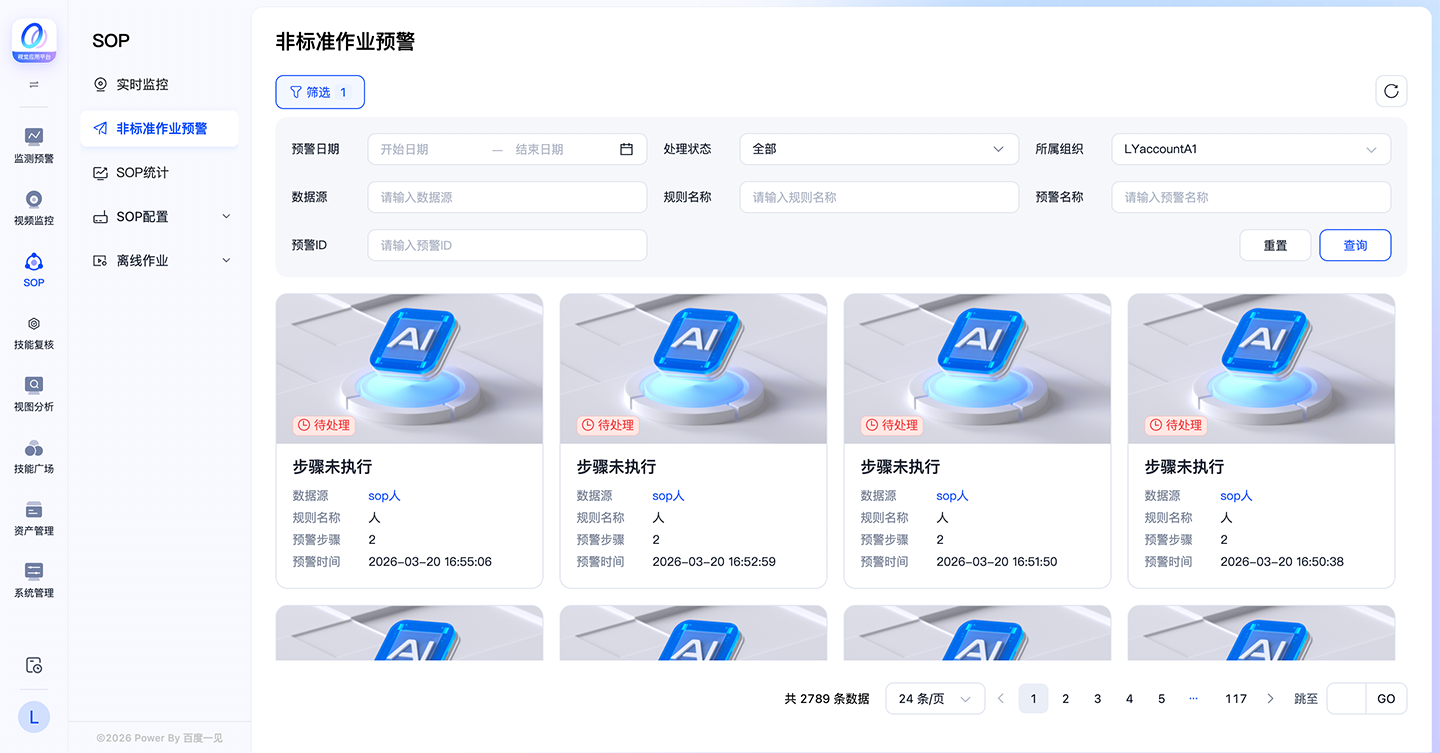
Task: Click the 重置 reset button
Action: point(1275,245)
